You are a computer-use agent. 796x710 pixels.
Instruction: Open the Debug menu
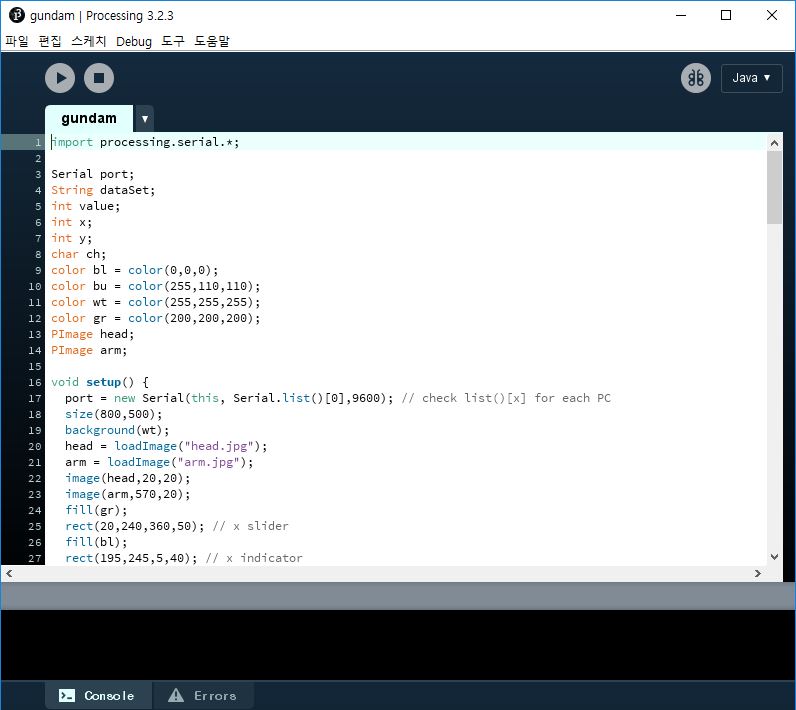[134, 41]
